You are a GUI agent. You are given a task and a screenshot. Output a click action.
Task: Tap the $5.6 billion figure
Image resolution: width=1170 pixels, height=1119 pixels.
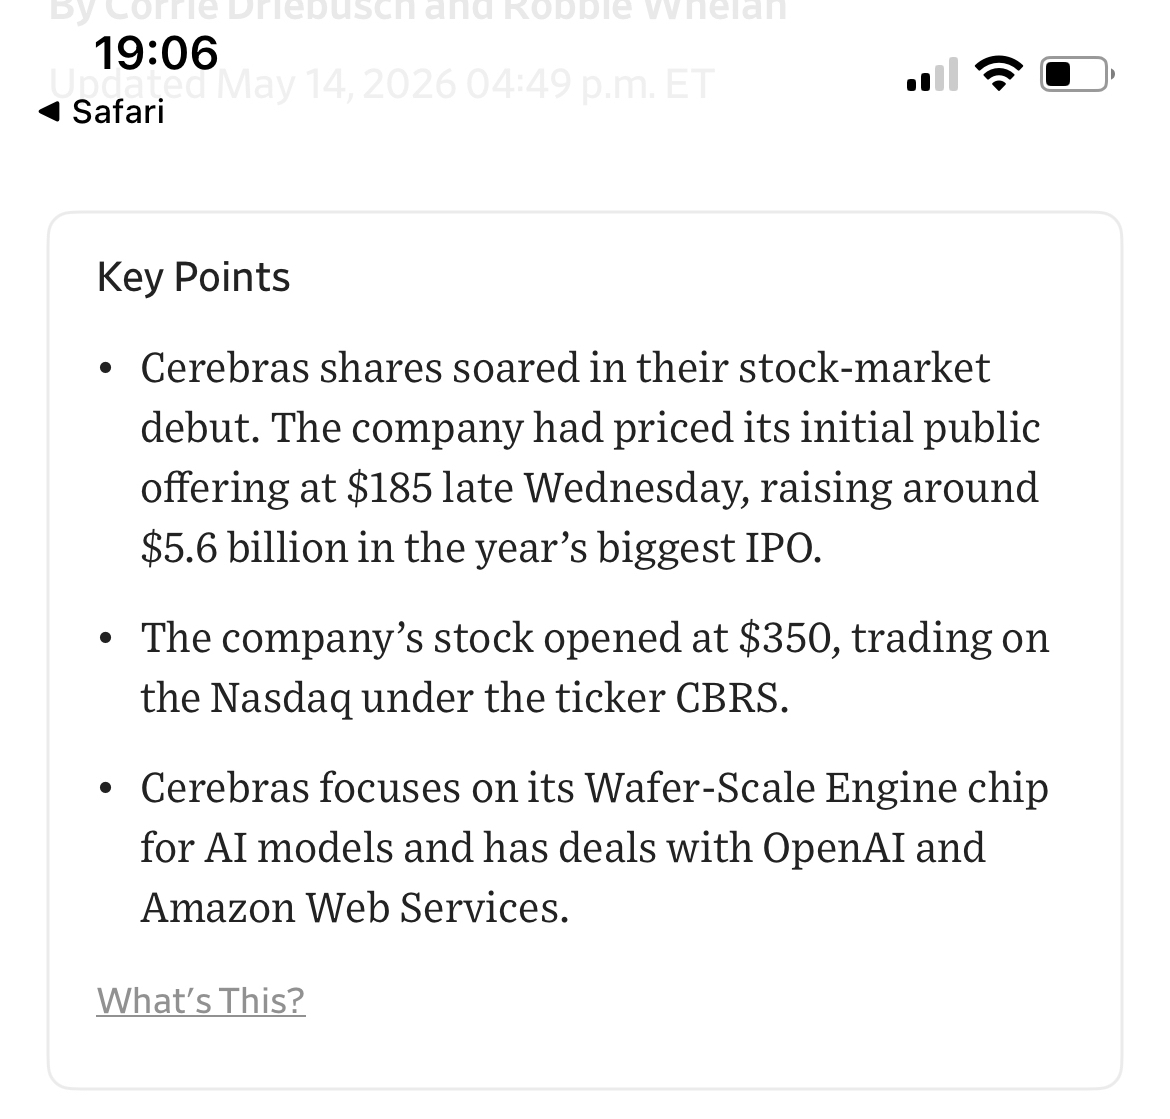(243, 548)
